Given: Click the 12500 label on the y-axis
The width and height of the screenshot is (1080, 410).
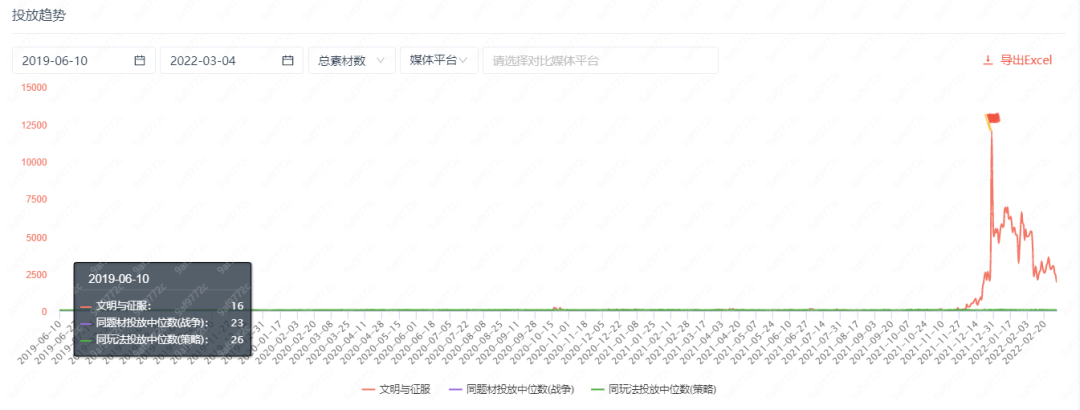Looking at the screenshot, I should tap(32, 124).
